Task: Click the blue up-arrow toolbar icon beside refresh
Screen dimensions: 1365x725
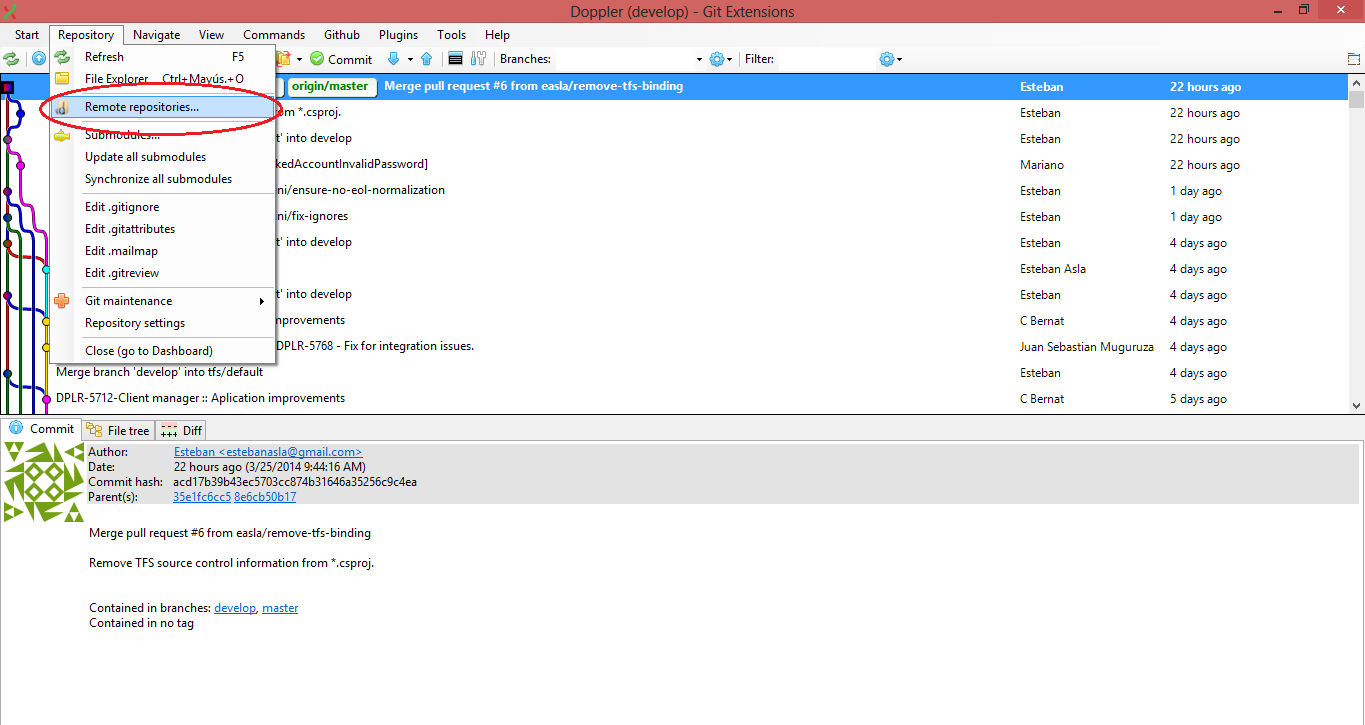Action: pos(38,59)
